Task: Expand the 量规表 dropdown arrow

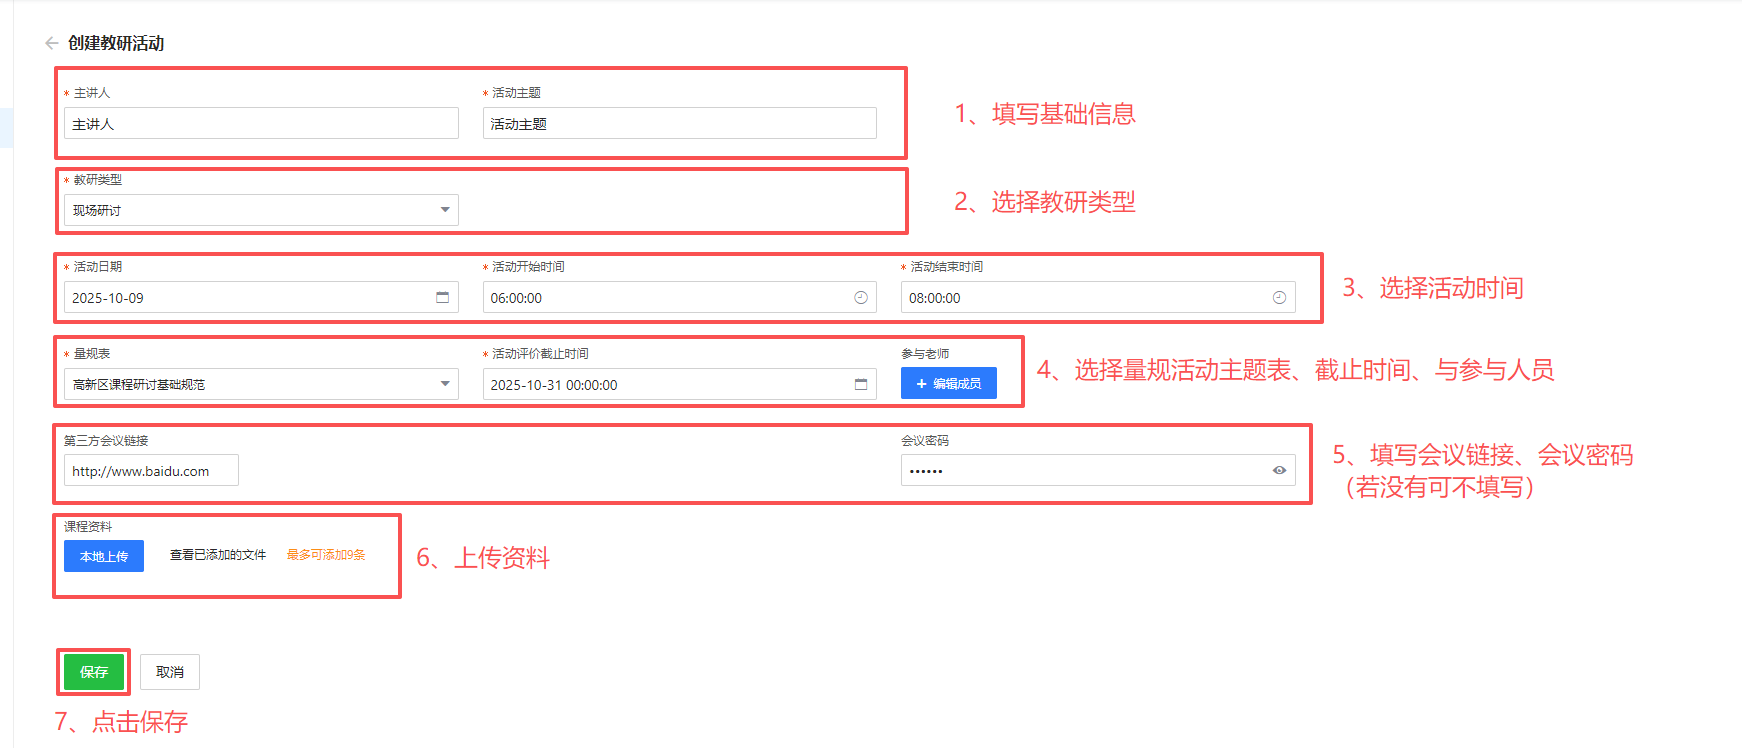Action: coord(445,384)
